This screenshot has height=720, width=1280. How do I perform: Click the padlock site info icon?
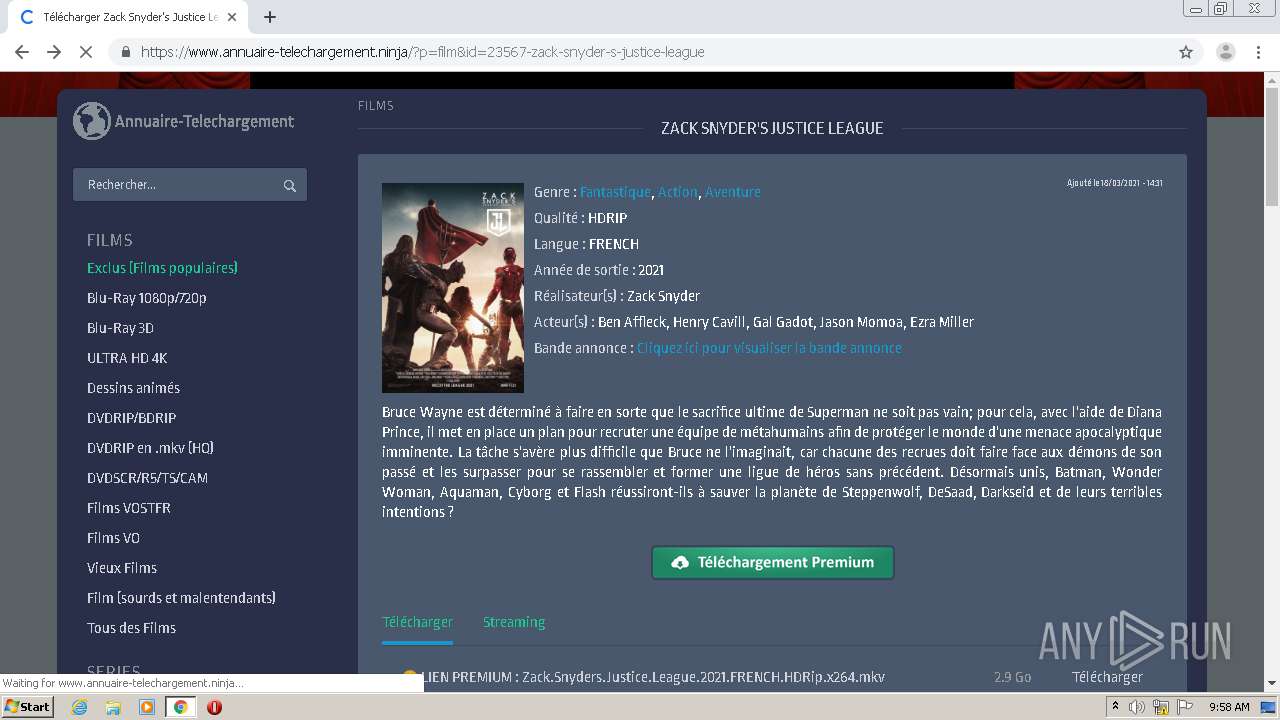[x=125, y=52]
